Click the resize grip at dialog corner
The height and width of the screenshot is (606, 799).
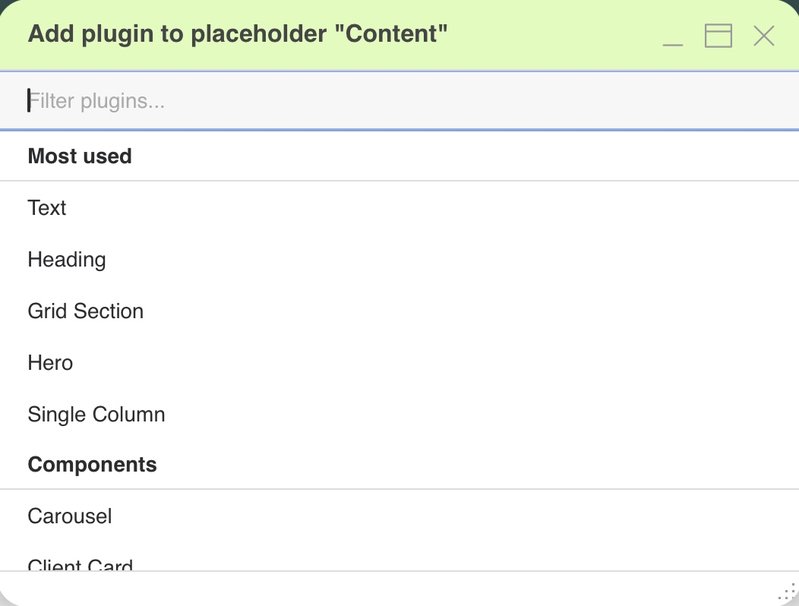[788, 593]
